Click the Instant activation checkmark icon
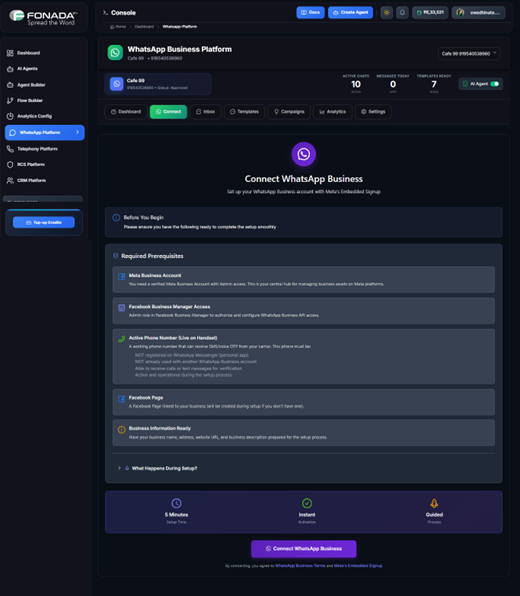 pyautogui.click(x=307, y=503)
